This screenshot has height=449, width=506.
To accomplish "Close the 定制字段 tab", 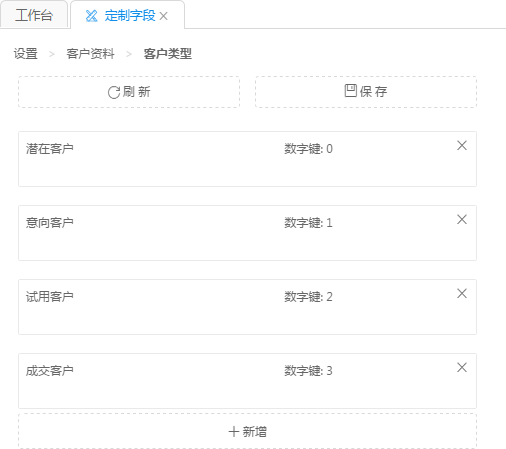I will point(163,16).
